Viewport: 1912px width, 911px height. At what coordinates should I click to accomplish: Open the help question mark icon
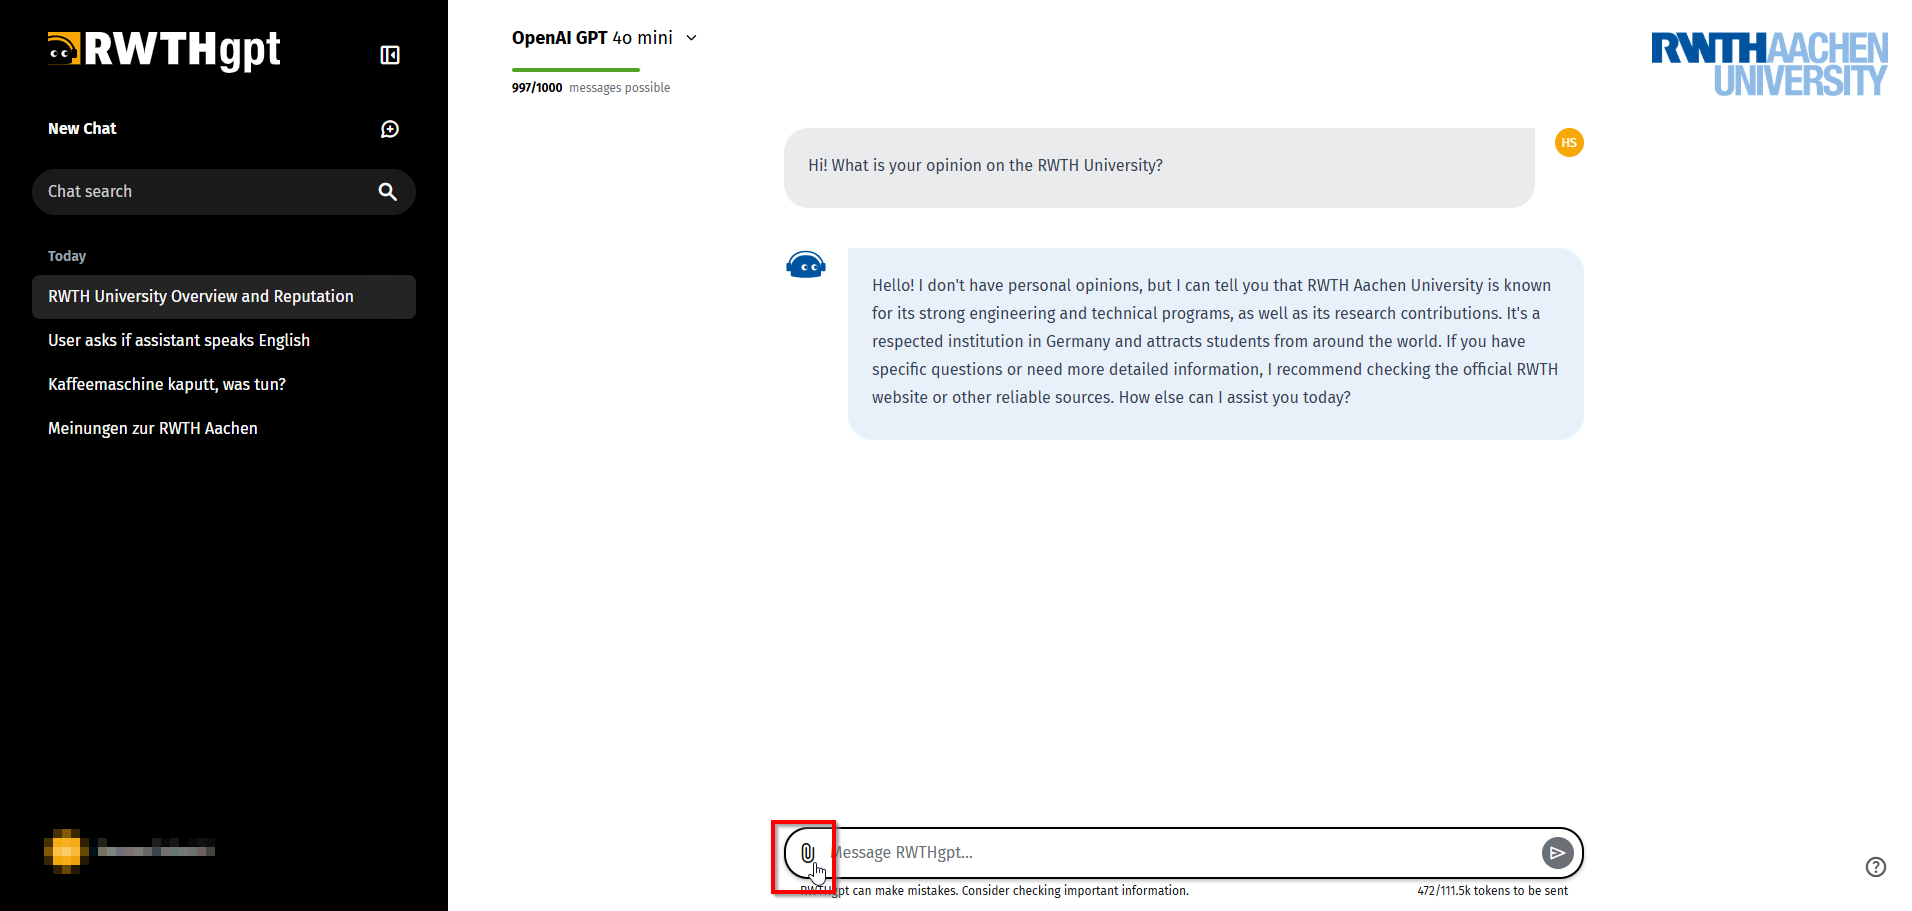tap(1876, 867)
